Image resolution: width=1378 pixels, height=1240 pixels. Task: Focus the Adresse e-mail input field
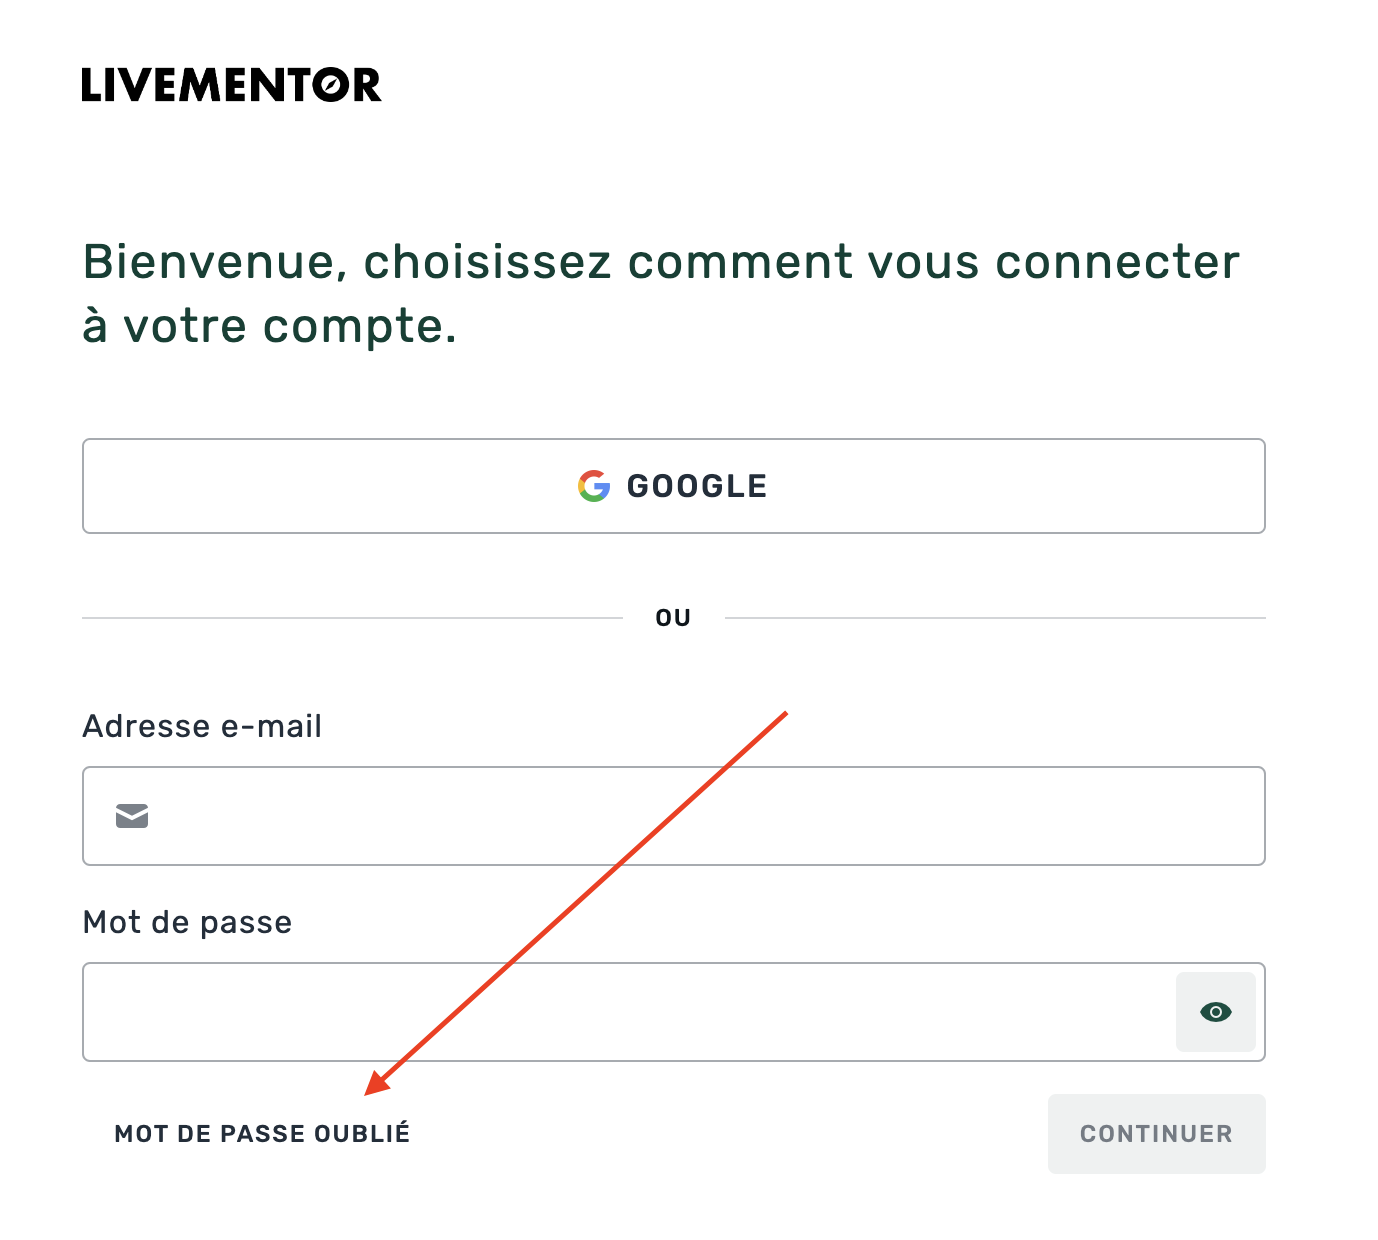(x=700, y=816)
